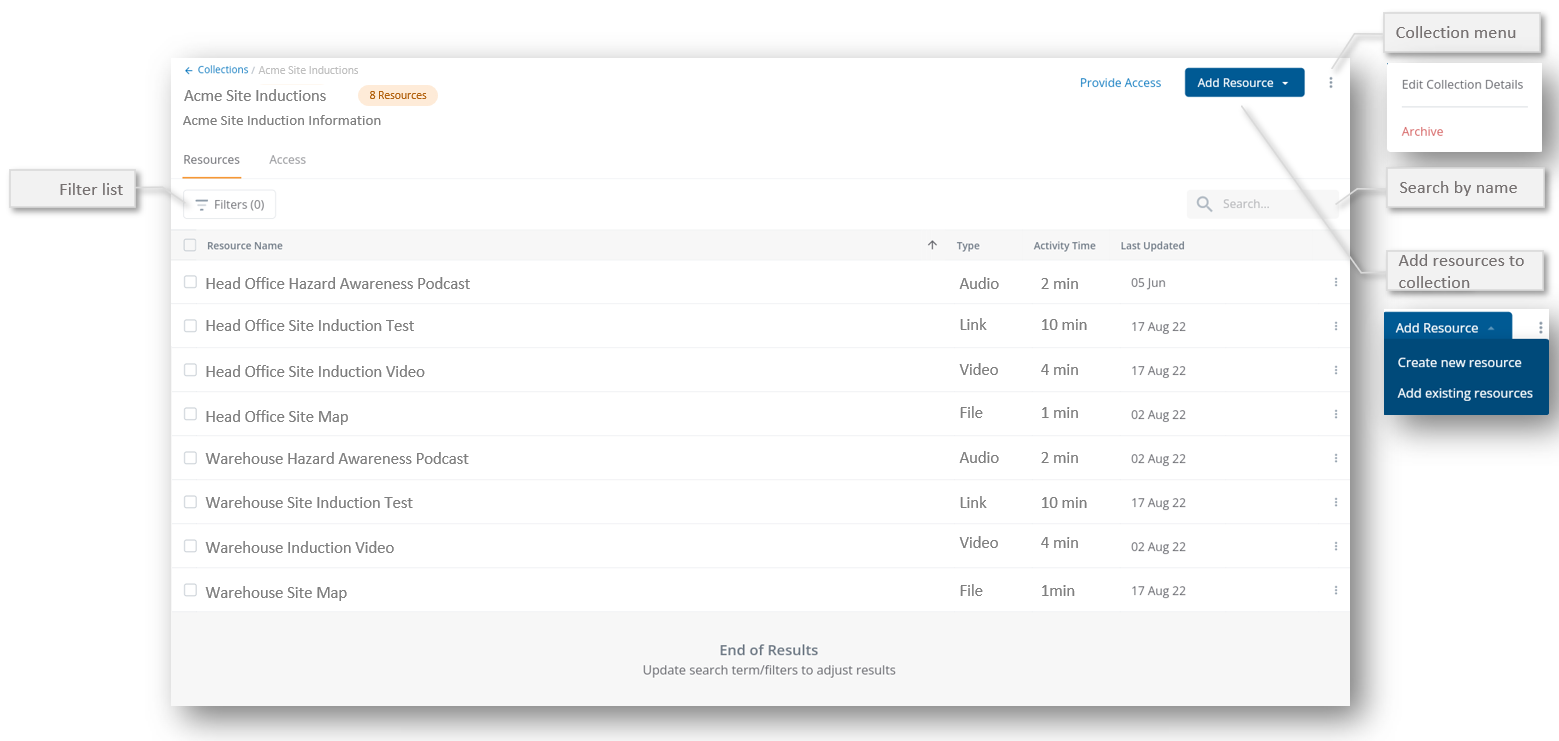1559x741 pixels.
Task: Click the back arrow next to Collections breadcrumb
Action: 188,71
